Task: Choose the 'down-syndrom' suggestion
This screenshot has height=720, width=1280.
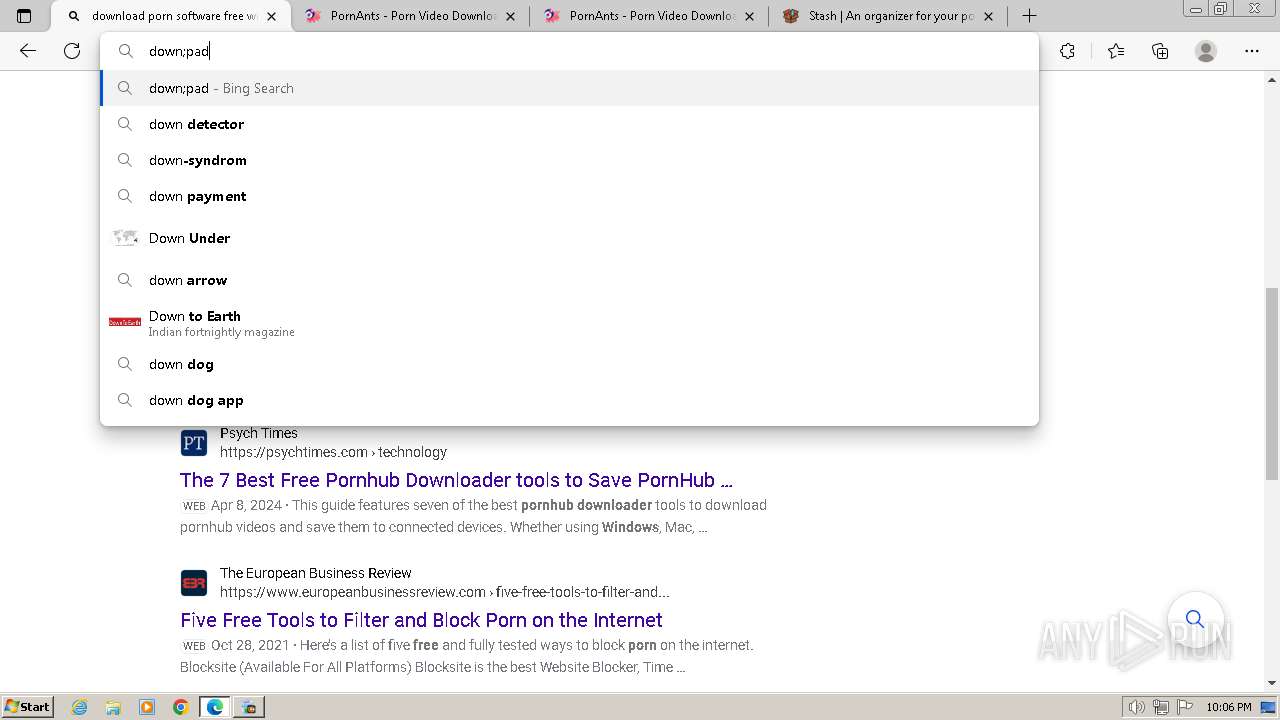Action: pos(569,160)
